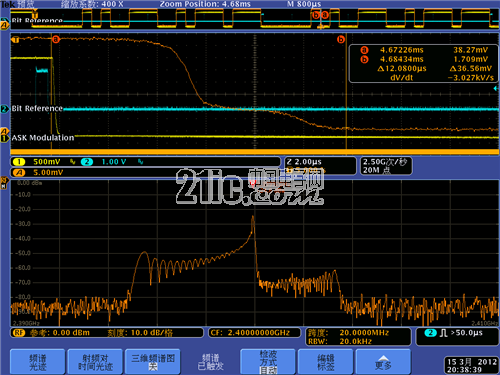Screen dimensions: 500x375
Task: Click the orange RF badge in reference readout
Action: [x=19, y=333]
